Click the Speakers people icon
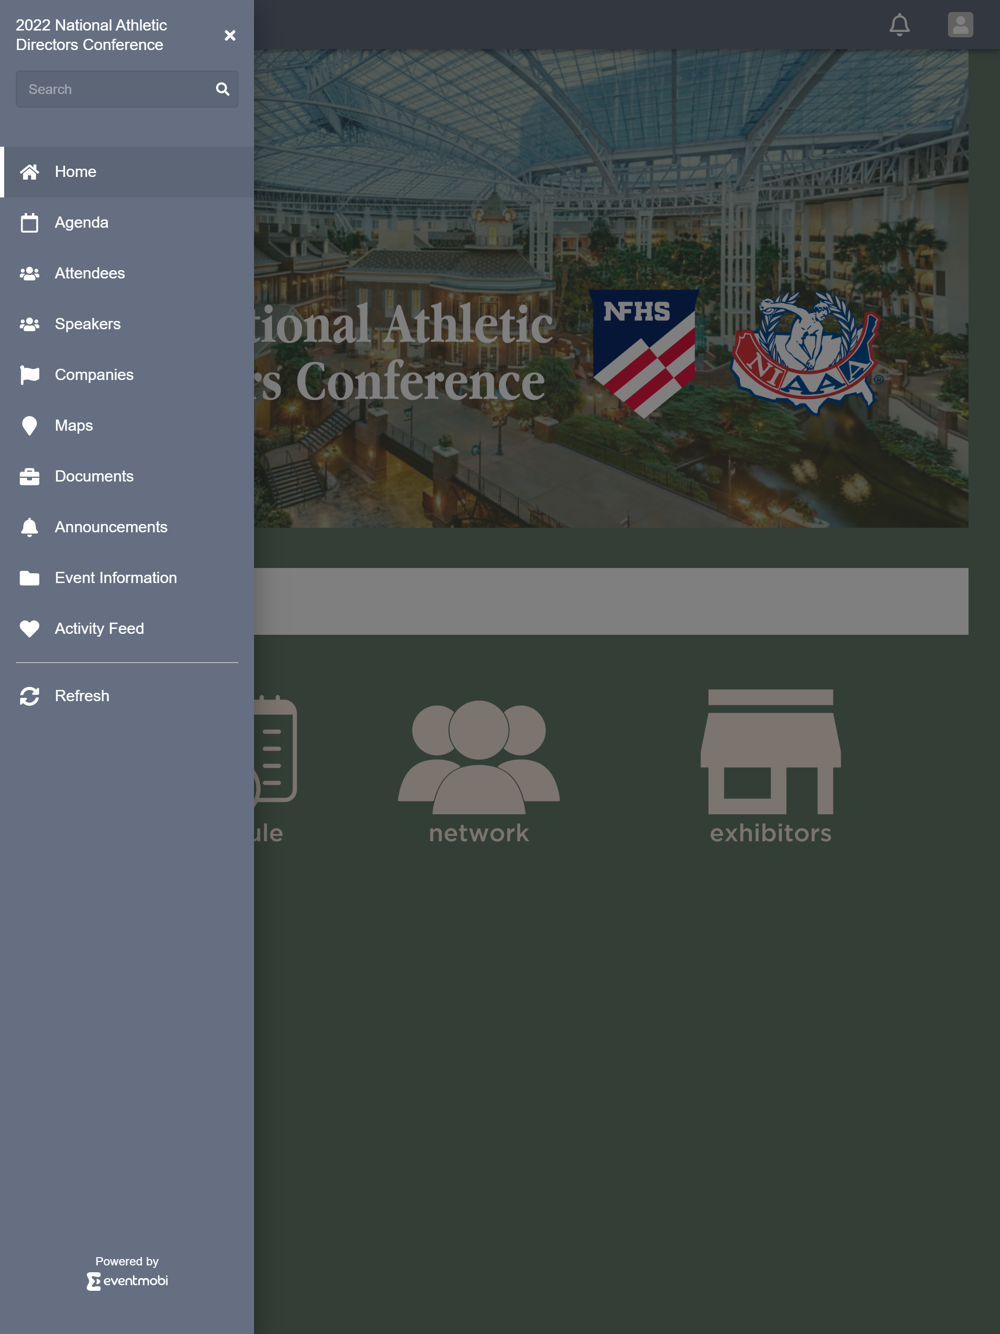 [30, 324]
